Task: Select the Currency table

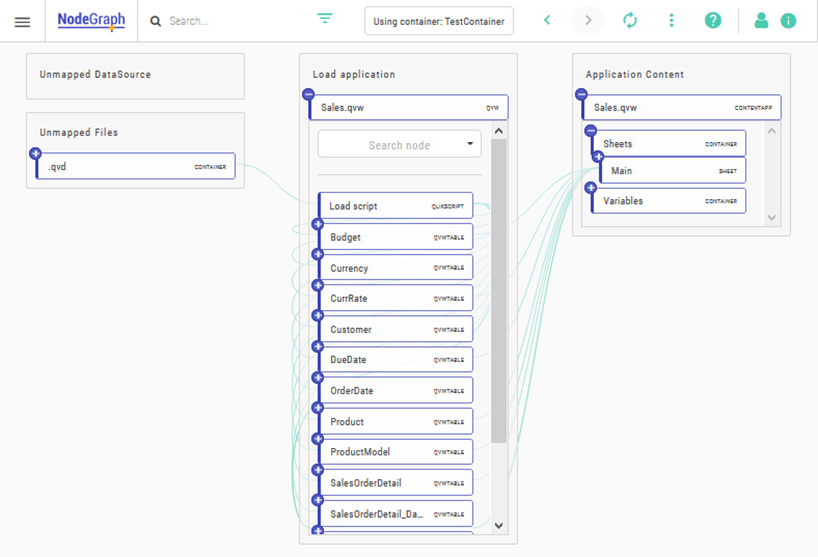Action: click(396, 268)
